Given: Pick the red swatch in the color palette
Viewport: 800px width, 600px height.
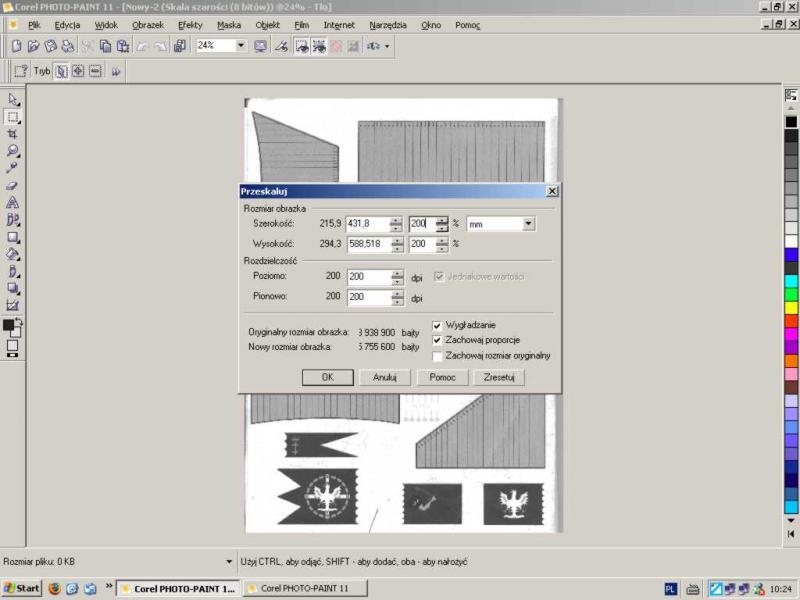Looking at the screenshot, I should [x=791, y=321].
